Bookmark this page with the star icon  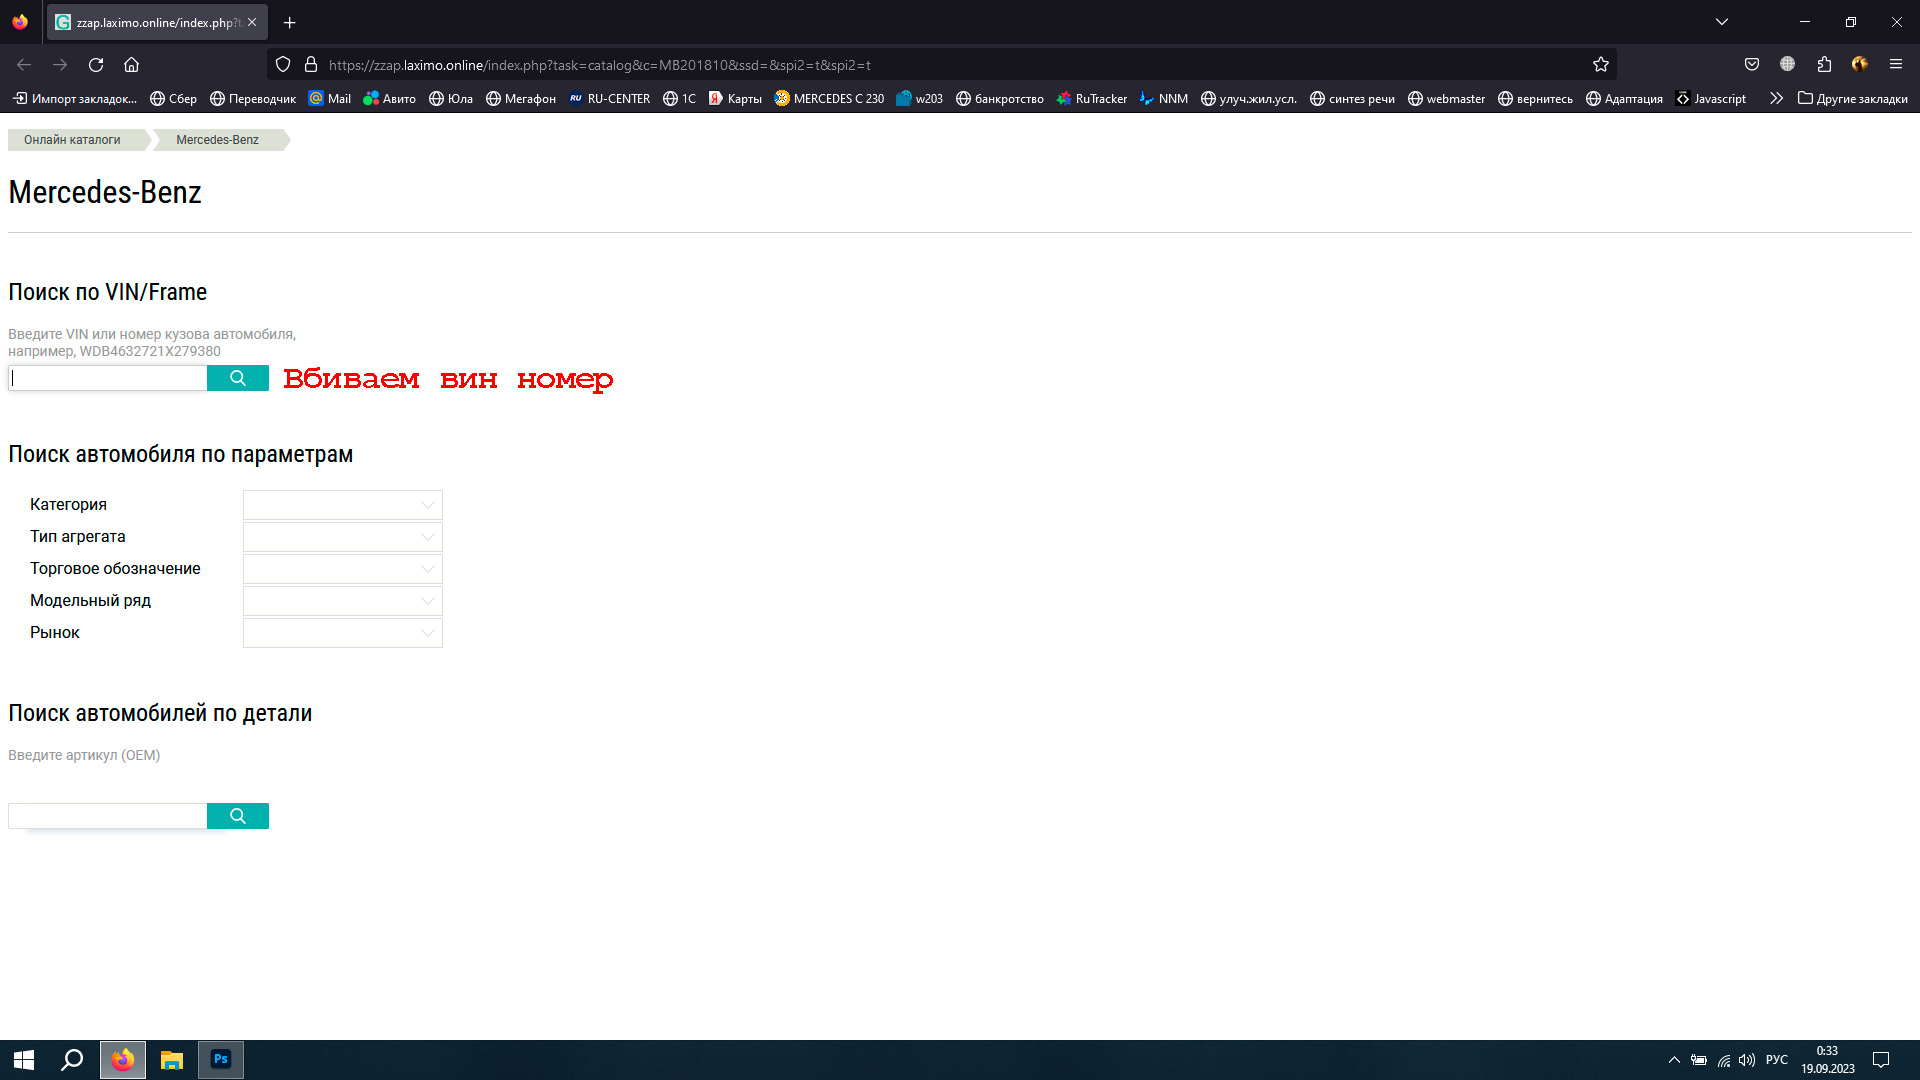(1600, 65)
